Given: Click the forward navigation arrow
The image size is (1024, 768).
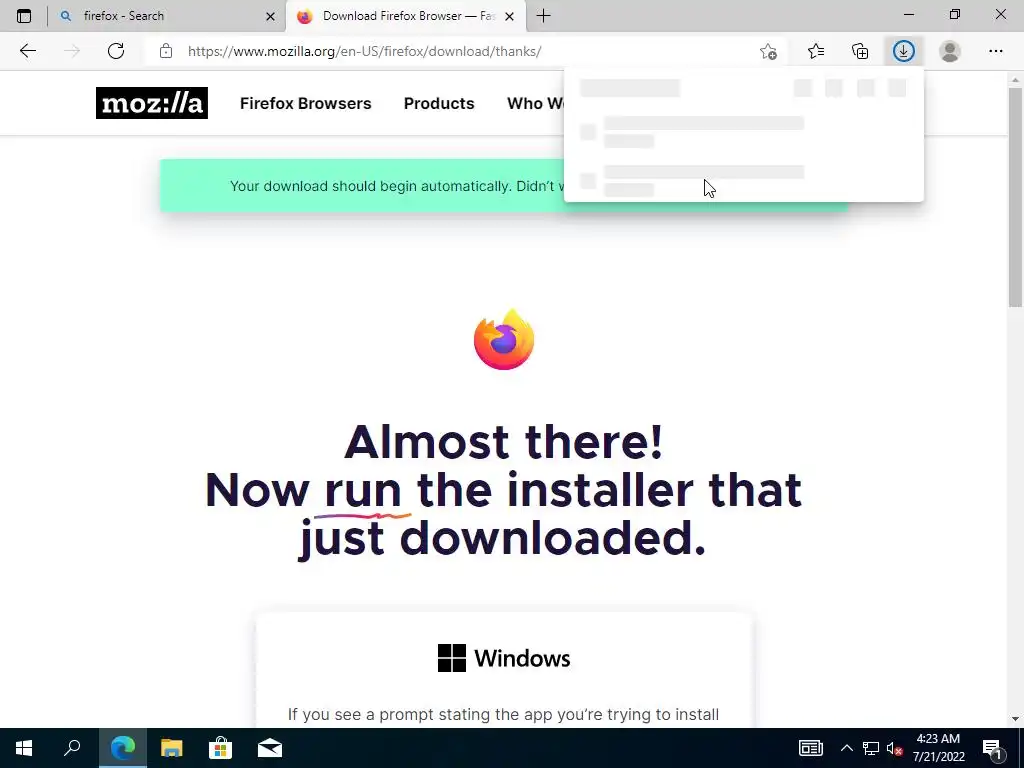Looking at the screenshot, I should point(72,51).
